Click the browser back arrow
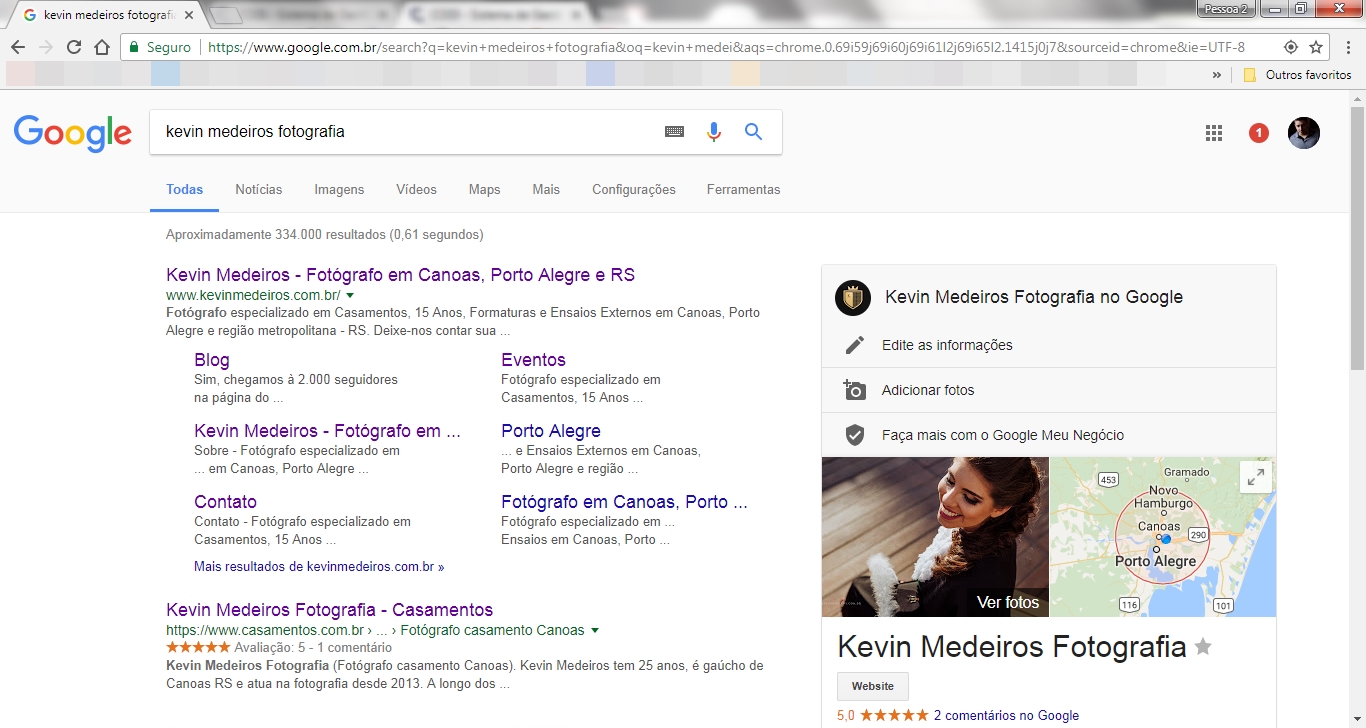 pyautogui.click(x=17, y=47)
